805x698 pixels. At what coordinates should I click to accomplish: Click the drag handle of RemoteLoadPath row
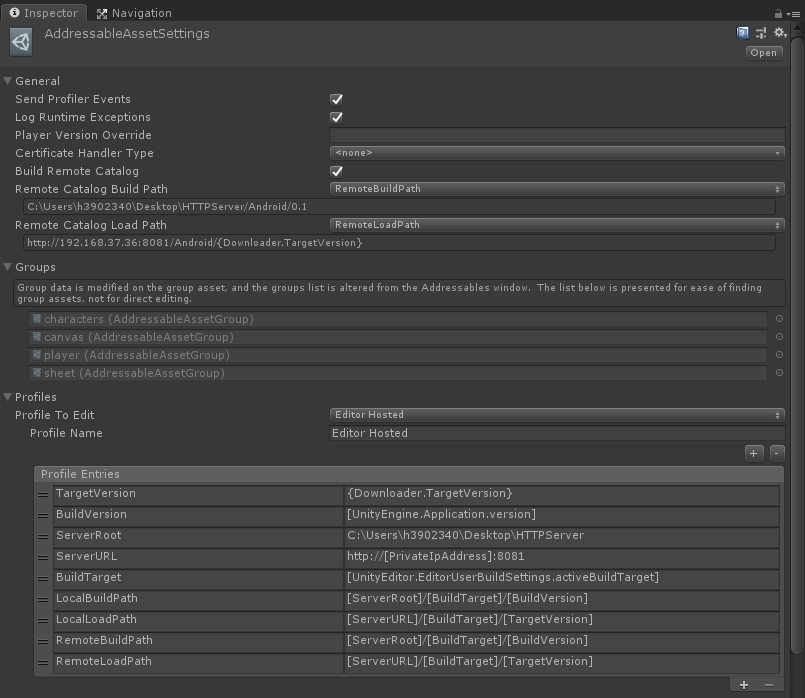[x=43, y=663]
